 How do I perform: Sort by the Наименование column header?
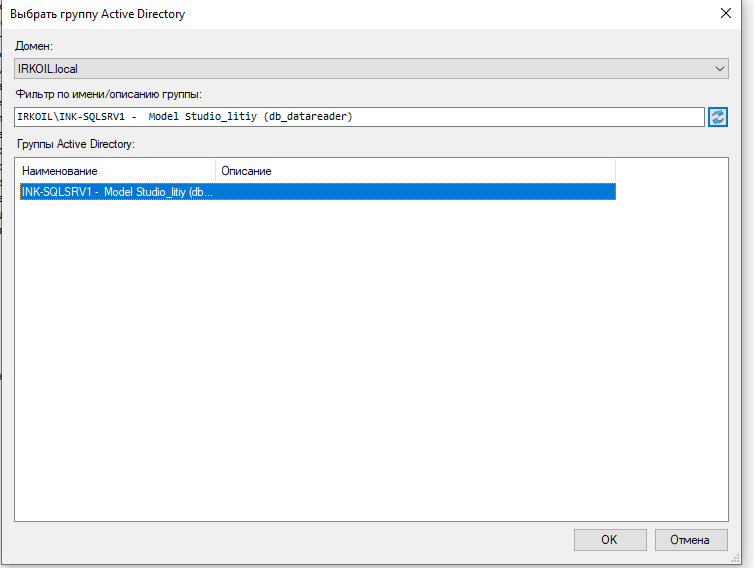click(x=117, y=171)
